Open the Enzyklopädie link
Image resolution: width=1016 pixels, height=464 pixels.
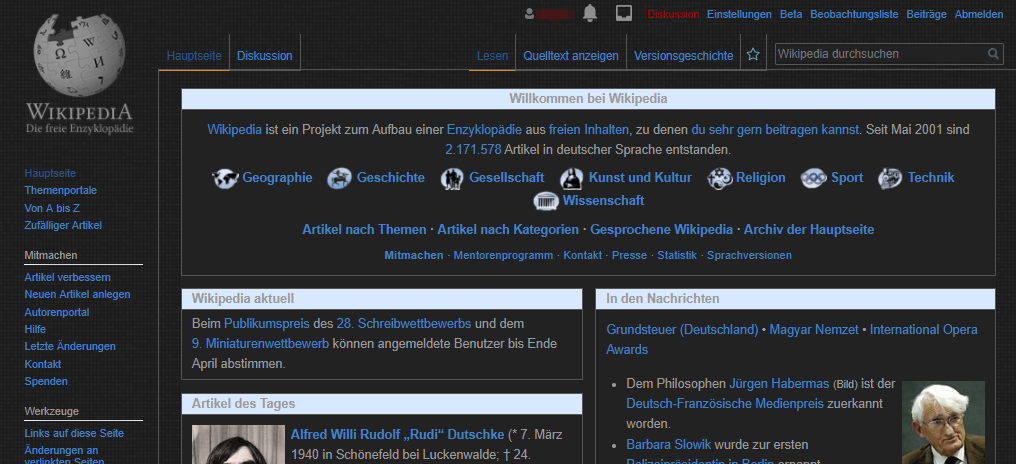tap(484, 129)
